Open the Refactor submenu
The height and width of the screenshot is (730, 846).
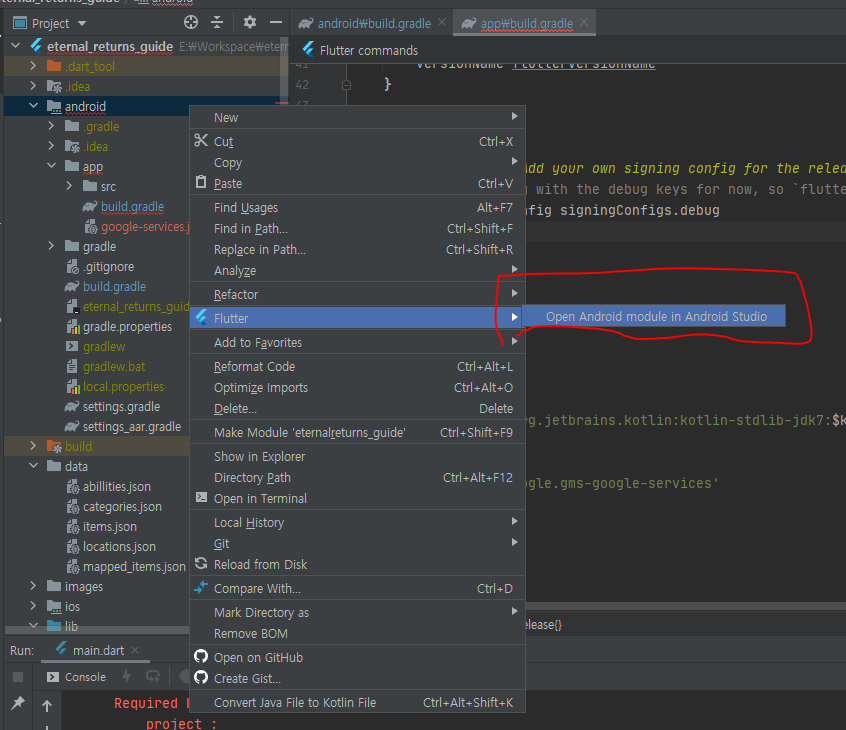coord(357,294)
